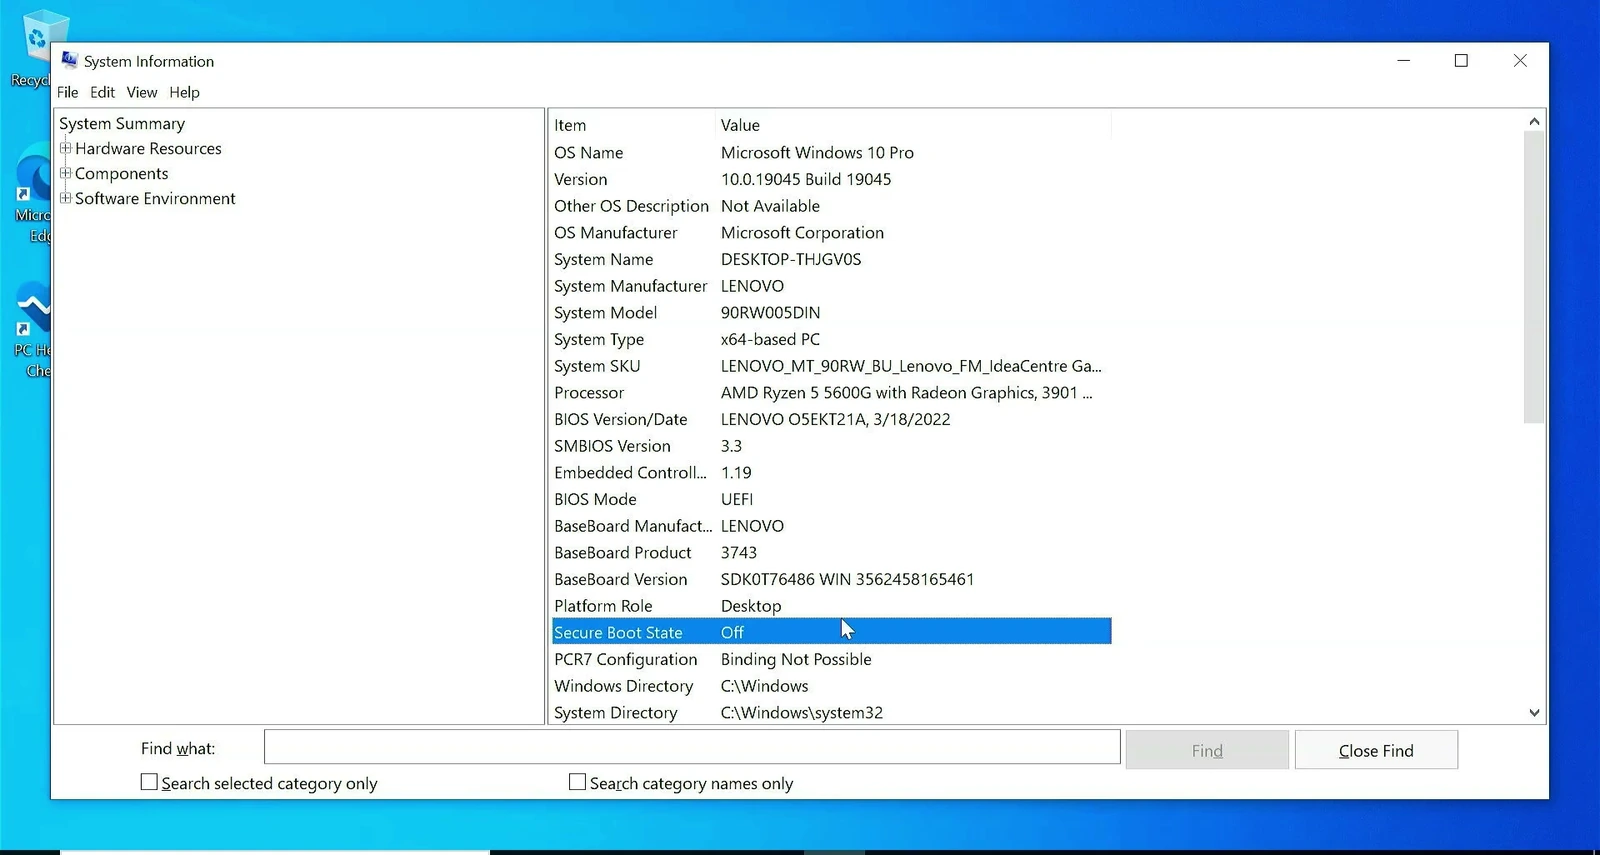Select the System Directory row
Screen dimensions: 1600x855
click(x=832, y=712)
